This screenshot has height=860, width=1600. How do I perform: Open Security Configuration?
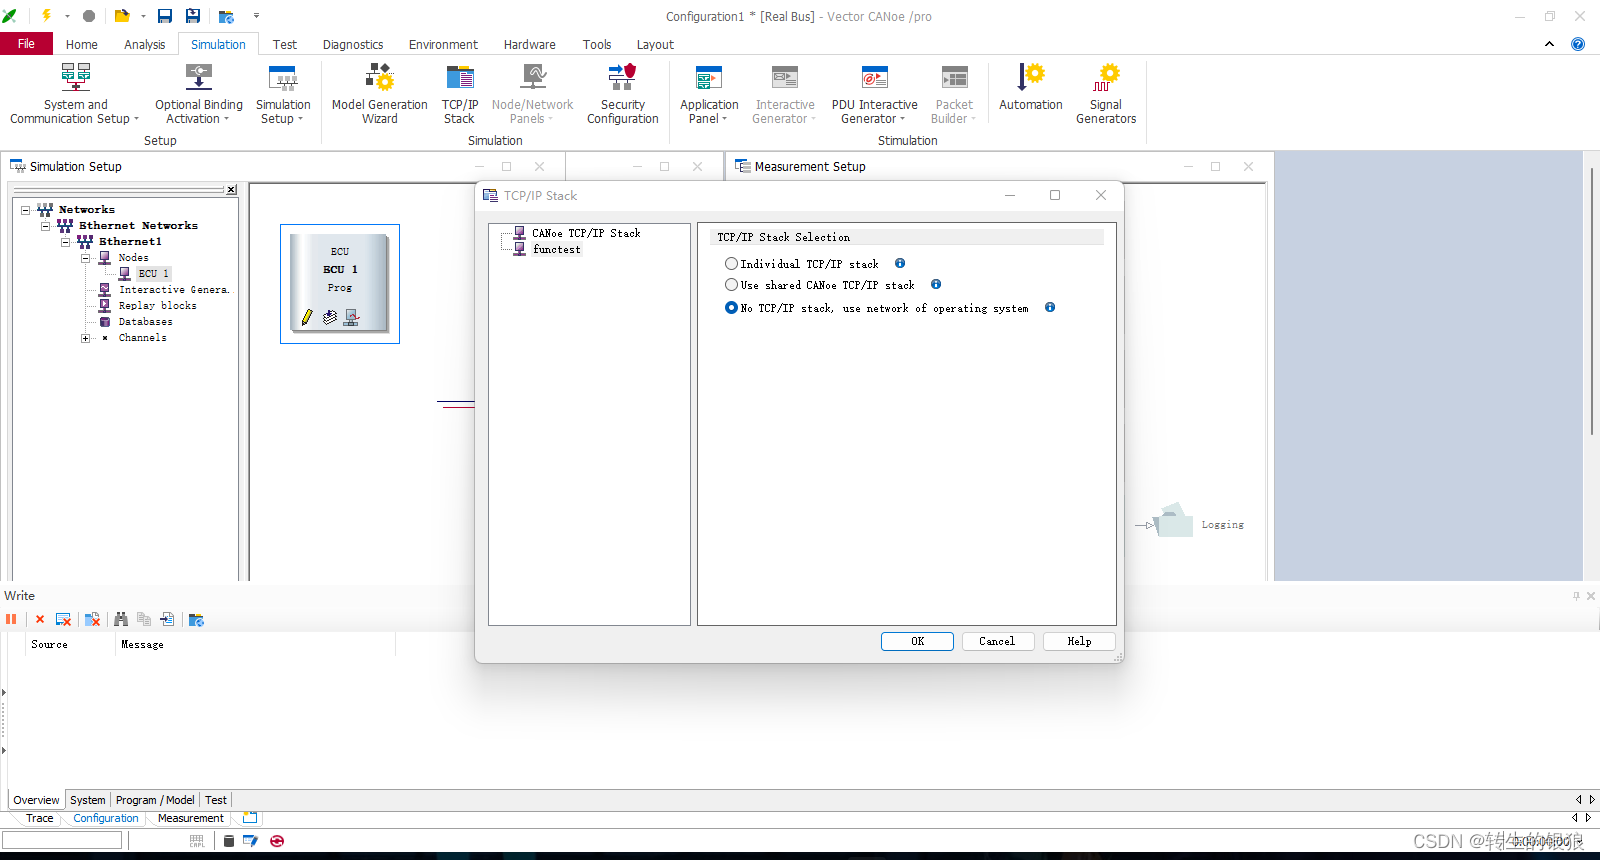[x=623, y=94]
